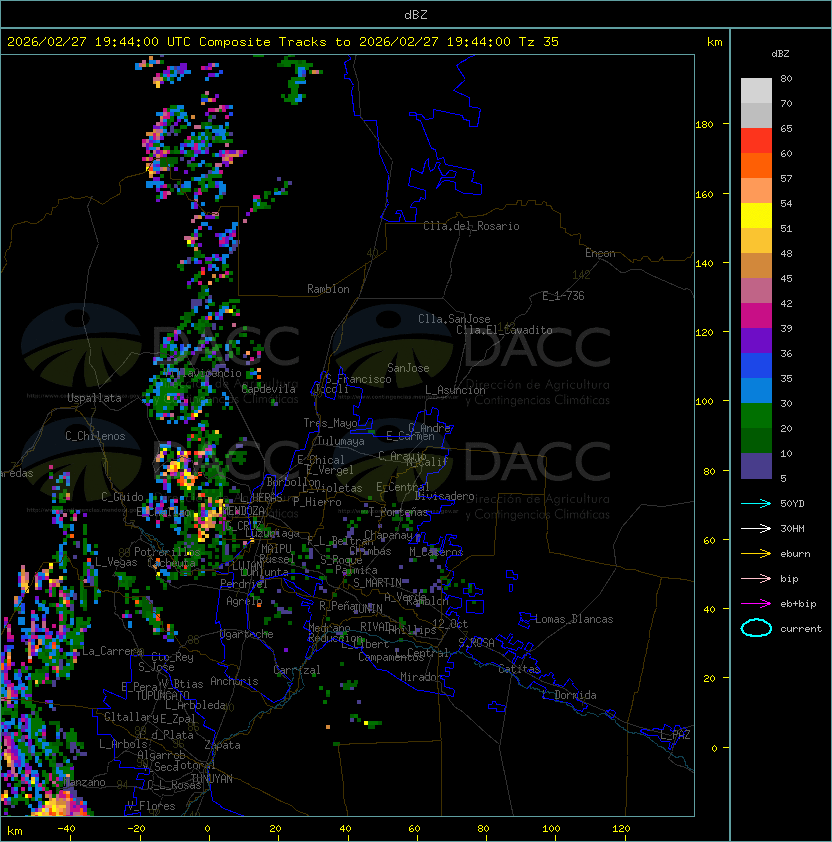The image size is (832, 842).
Task: Click the Clla.SanJose map label
Action: [x=454, y=319]
